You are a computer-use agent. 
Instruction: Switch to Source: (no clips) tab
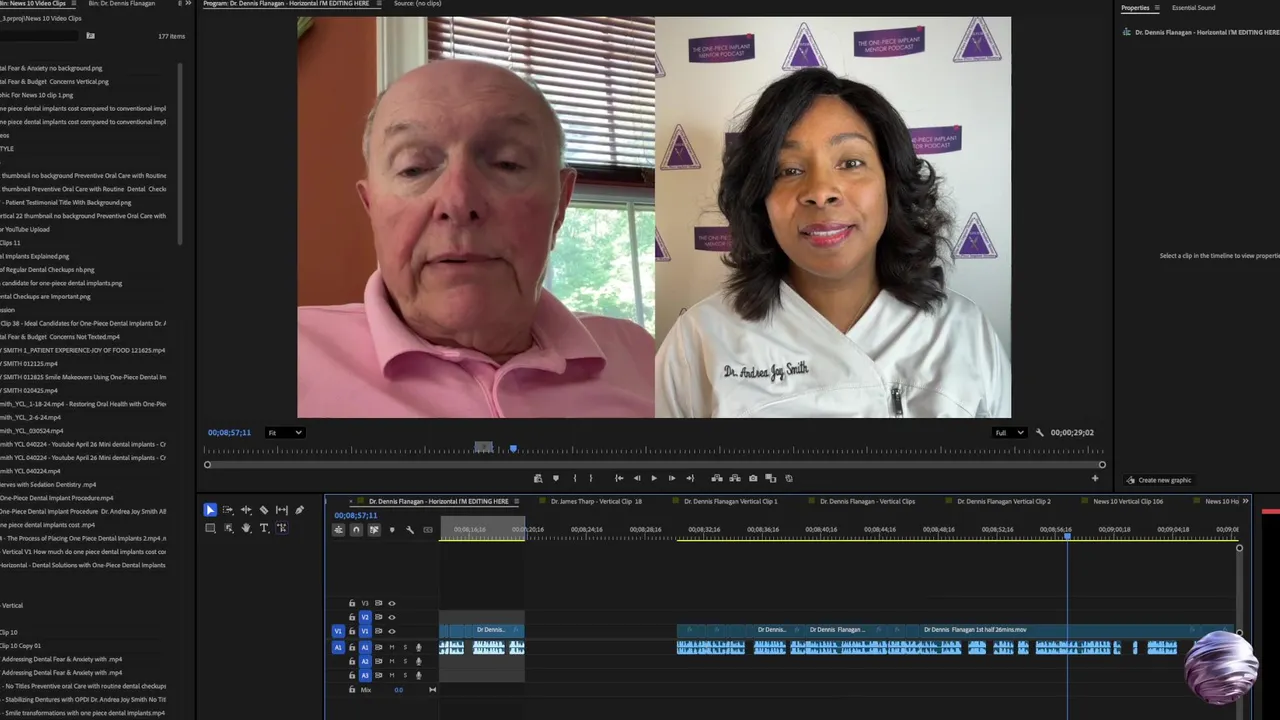(417, 4)
